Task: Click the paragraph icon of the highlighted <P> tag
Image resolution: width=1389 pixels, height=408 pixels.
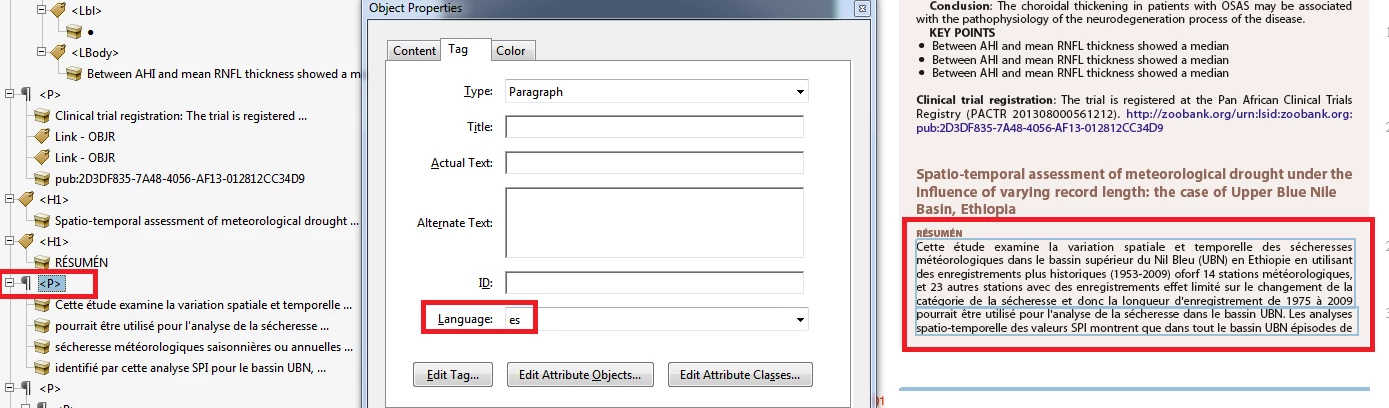Action: pyautogui.click(x=26, y=284)
